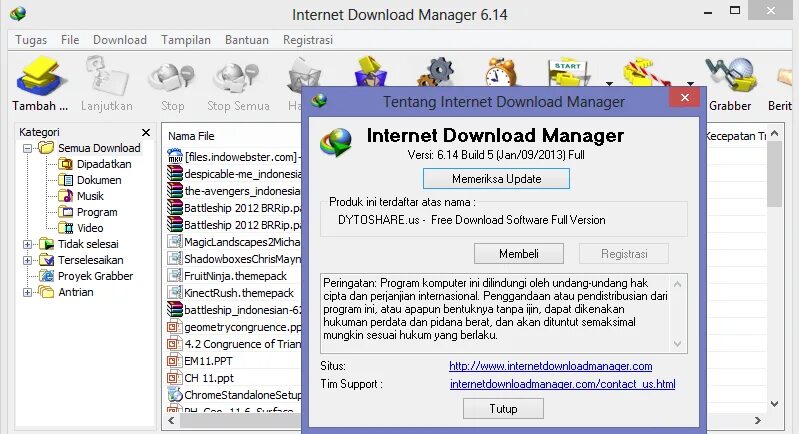799x434 pixels.
Task: Open the Grabber tool icon
Action: click(730, 75)
